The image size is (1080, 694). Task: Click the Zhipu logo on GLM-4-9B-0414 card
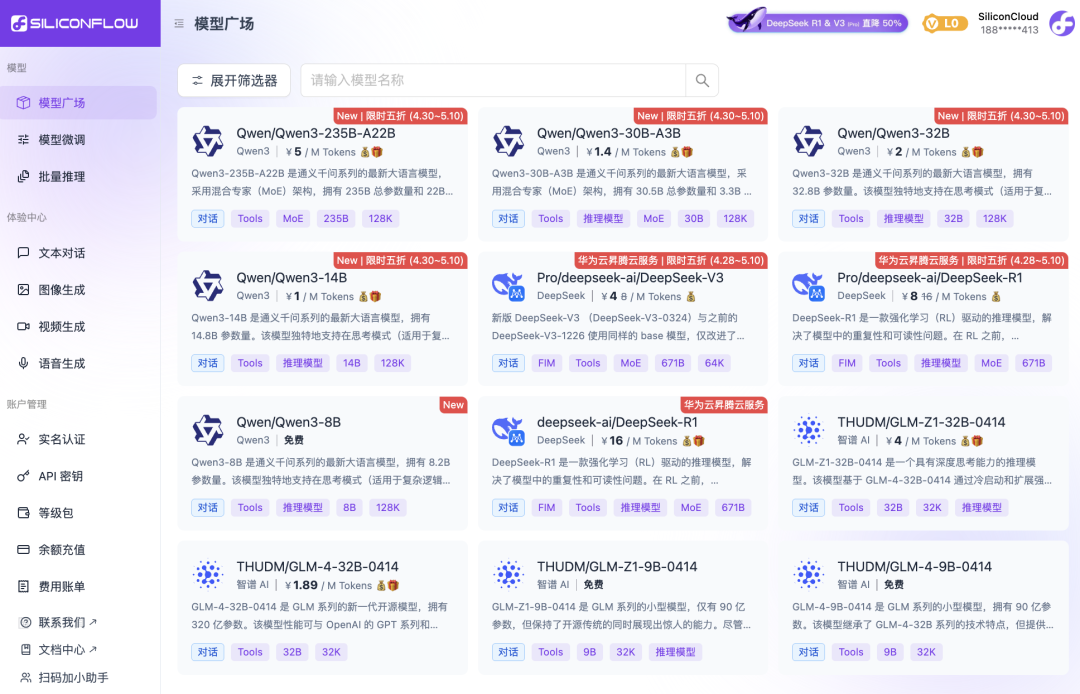[x=809, y=575]
